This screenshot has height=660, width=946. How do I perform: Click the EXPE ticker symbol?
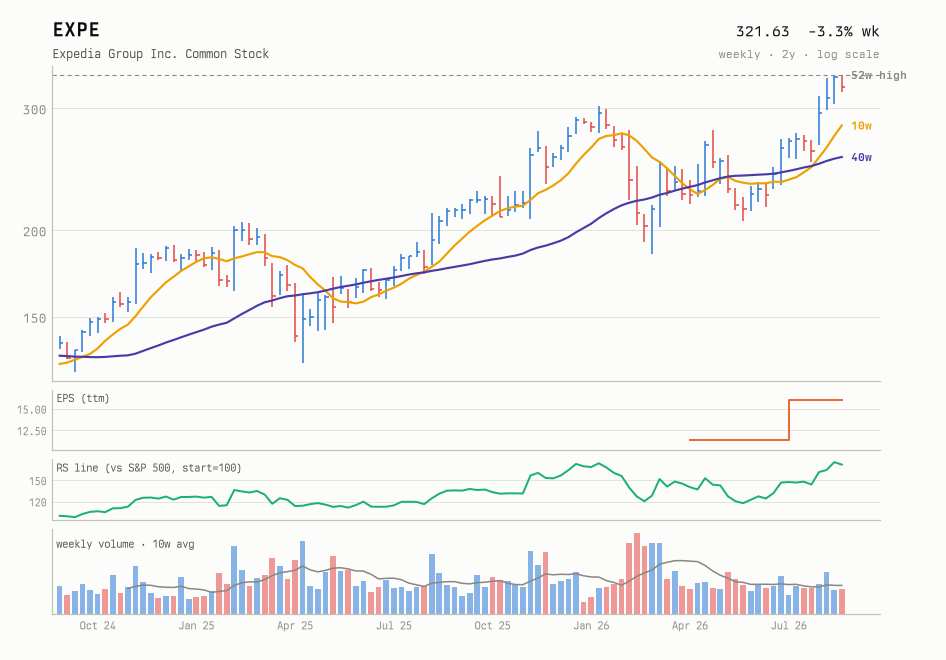point(76,30)
